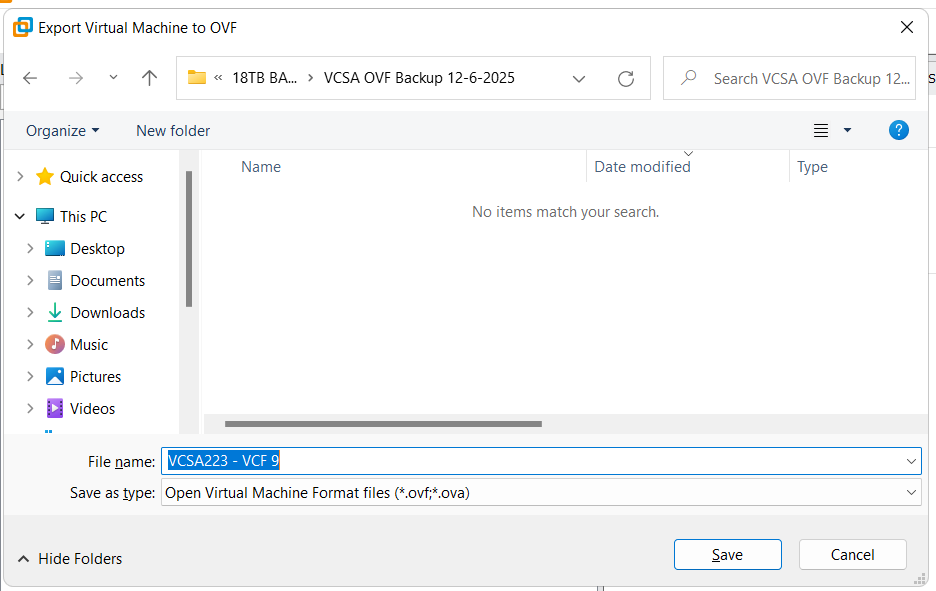Click the Save button
The width and height of the screenshot is (936, 591).
click(727, 555)
